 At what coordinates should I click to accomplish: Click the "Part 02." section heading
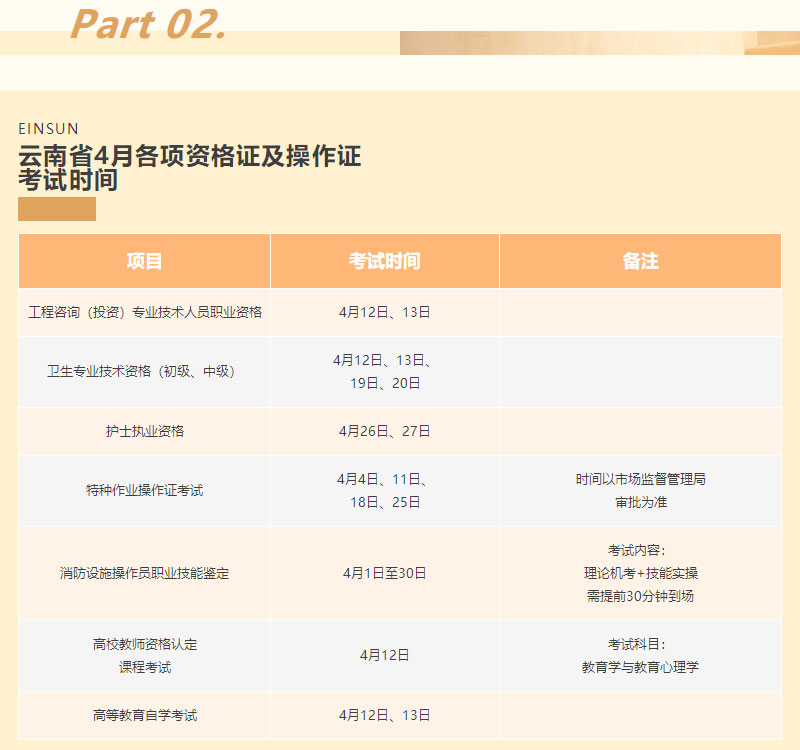point(148,24)
